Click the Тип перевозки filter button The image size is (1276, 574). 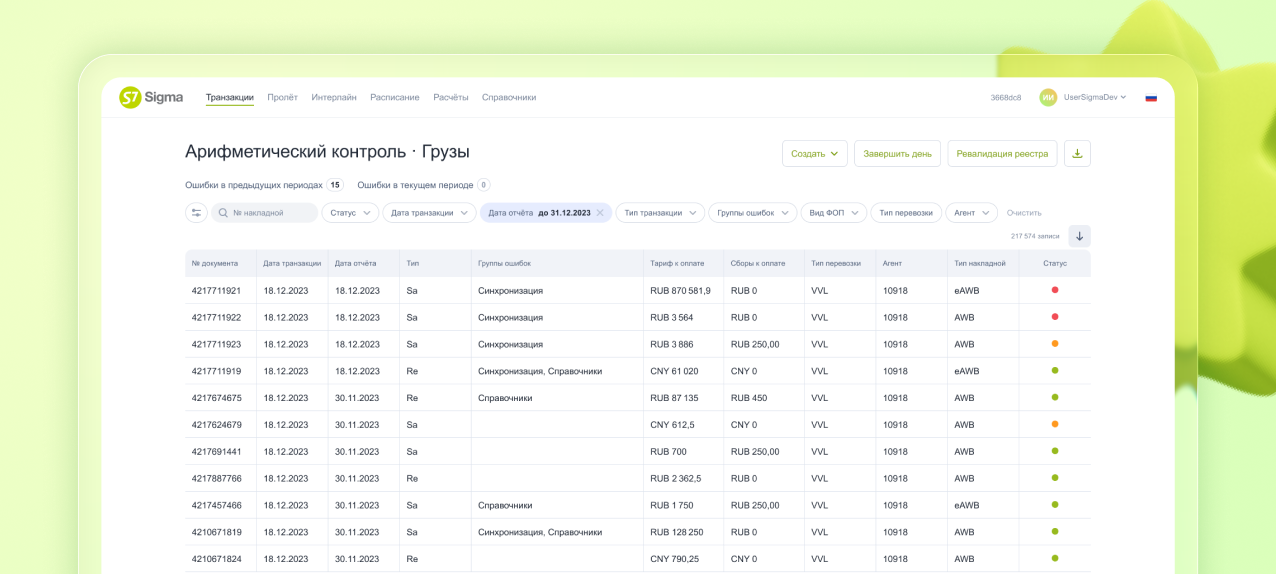tap(906, 213)
